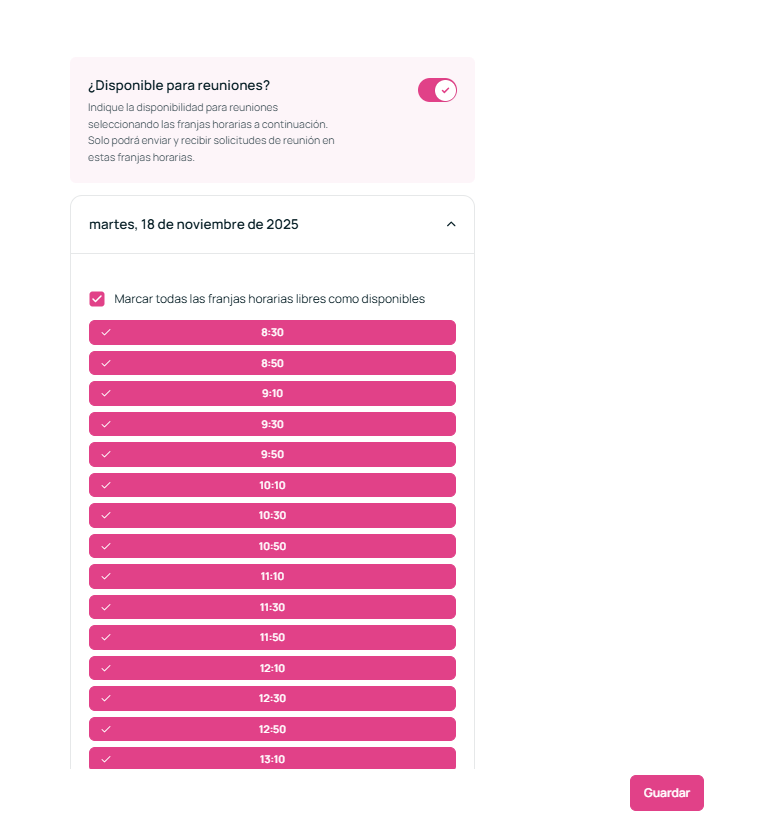
Task: Uncheck mark all free time slots checkbox
Action: pyautogui.click(x=97, y=299)
